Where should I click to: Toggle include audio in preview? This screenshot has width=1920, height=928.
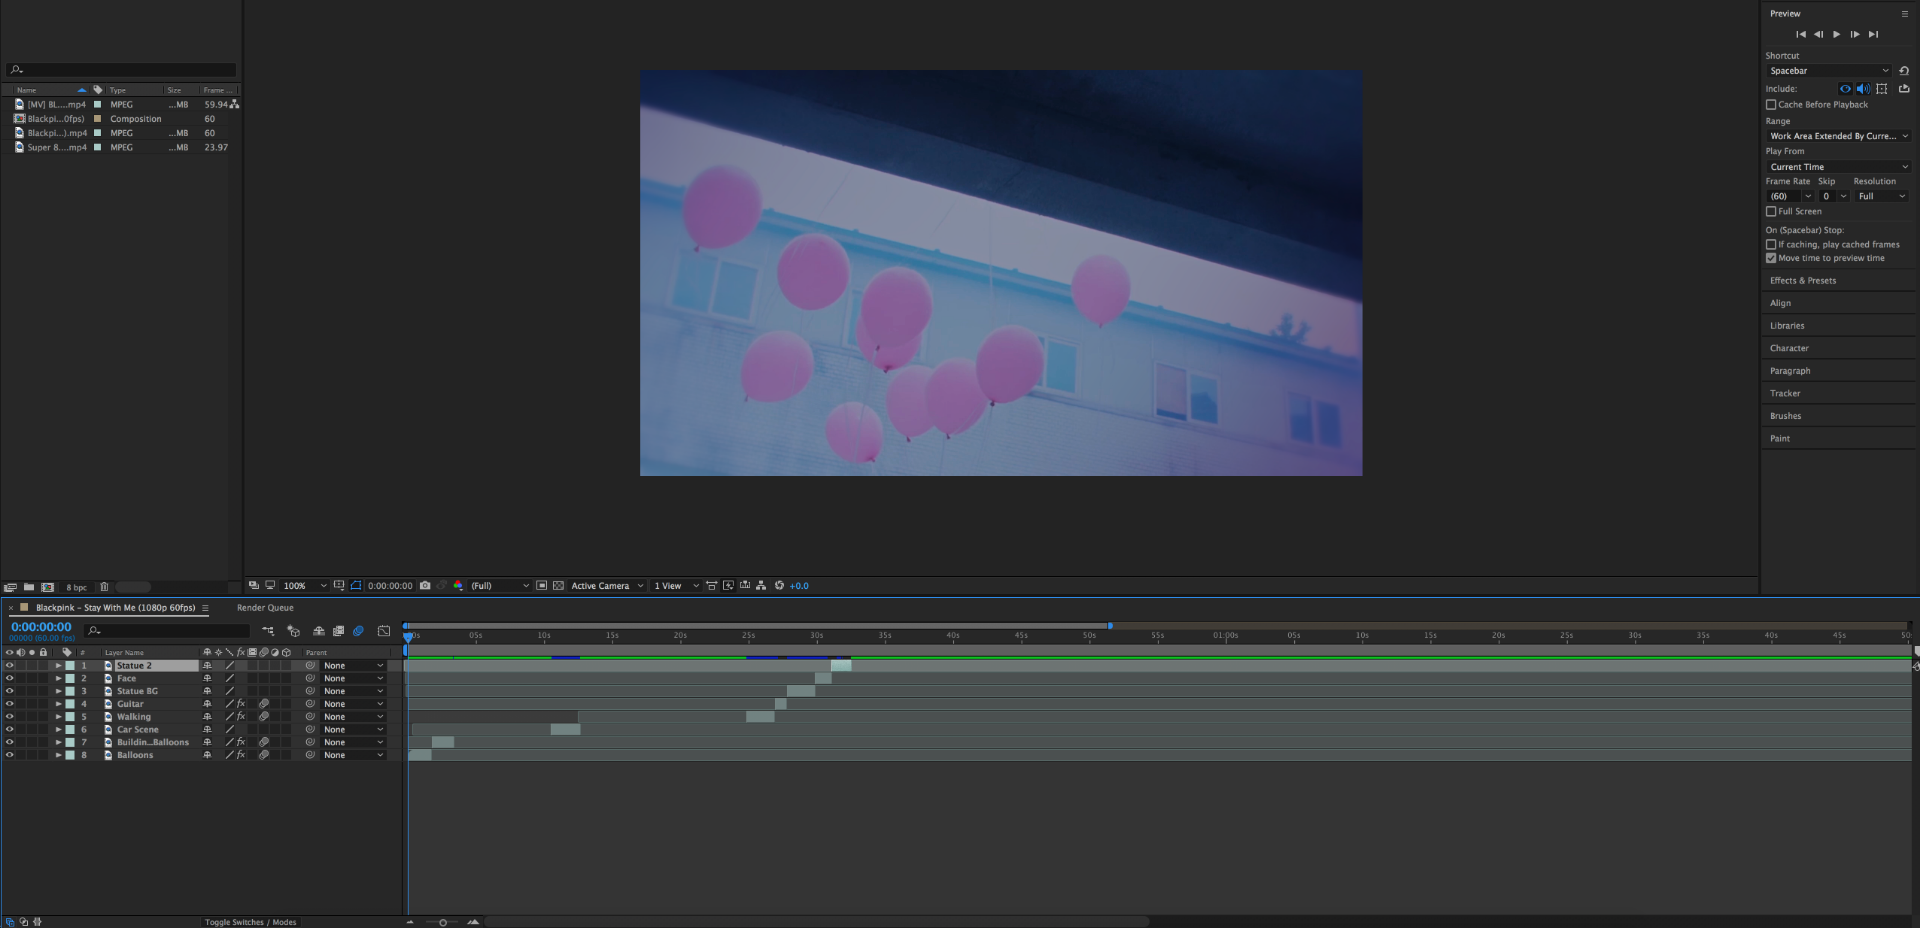[1863, 89]
